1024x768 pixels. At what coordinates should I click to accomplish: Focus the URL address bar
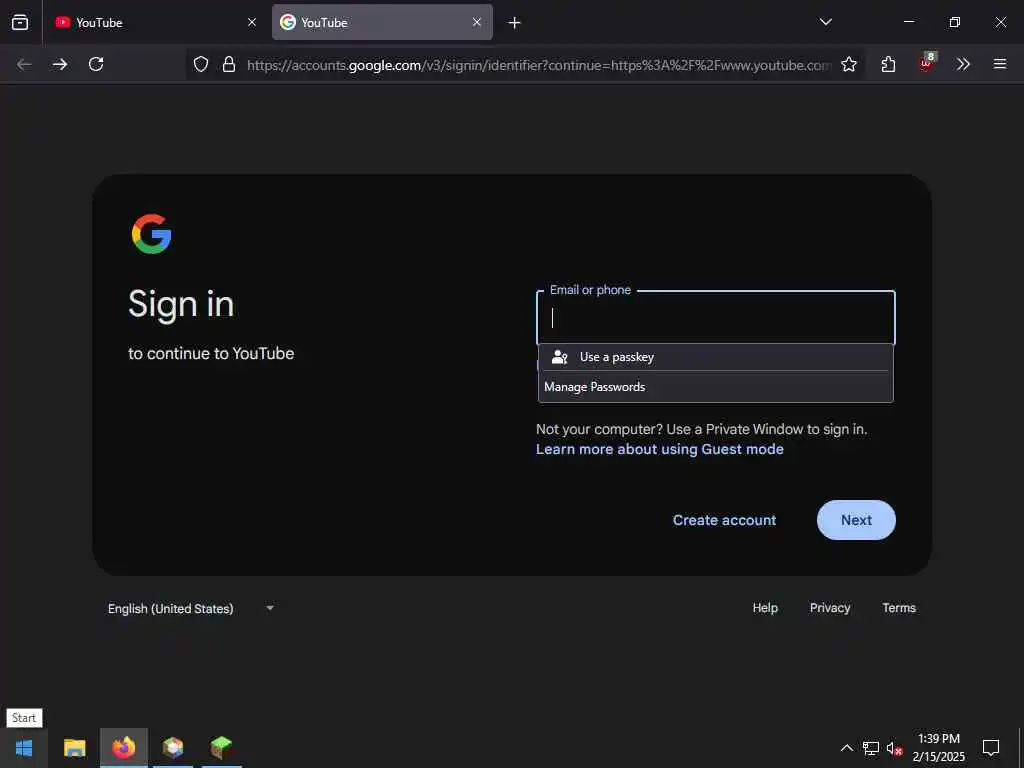[538, 65]
